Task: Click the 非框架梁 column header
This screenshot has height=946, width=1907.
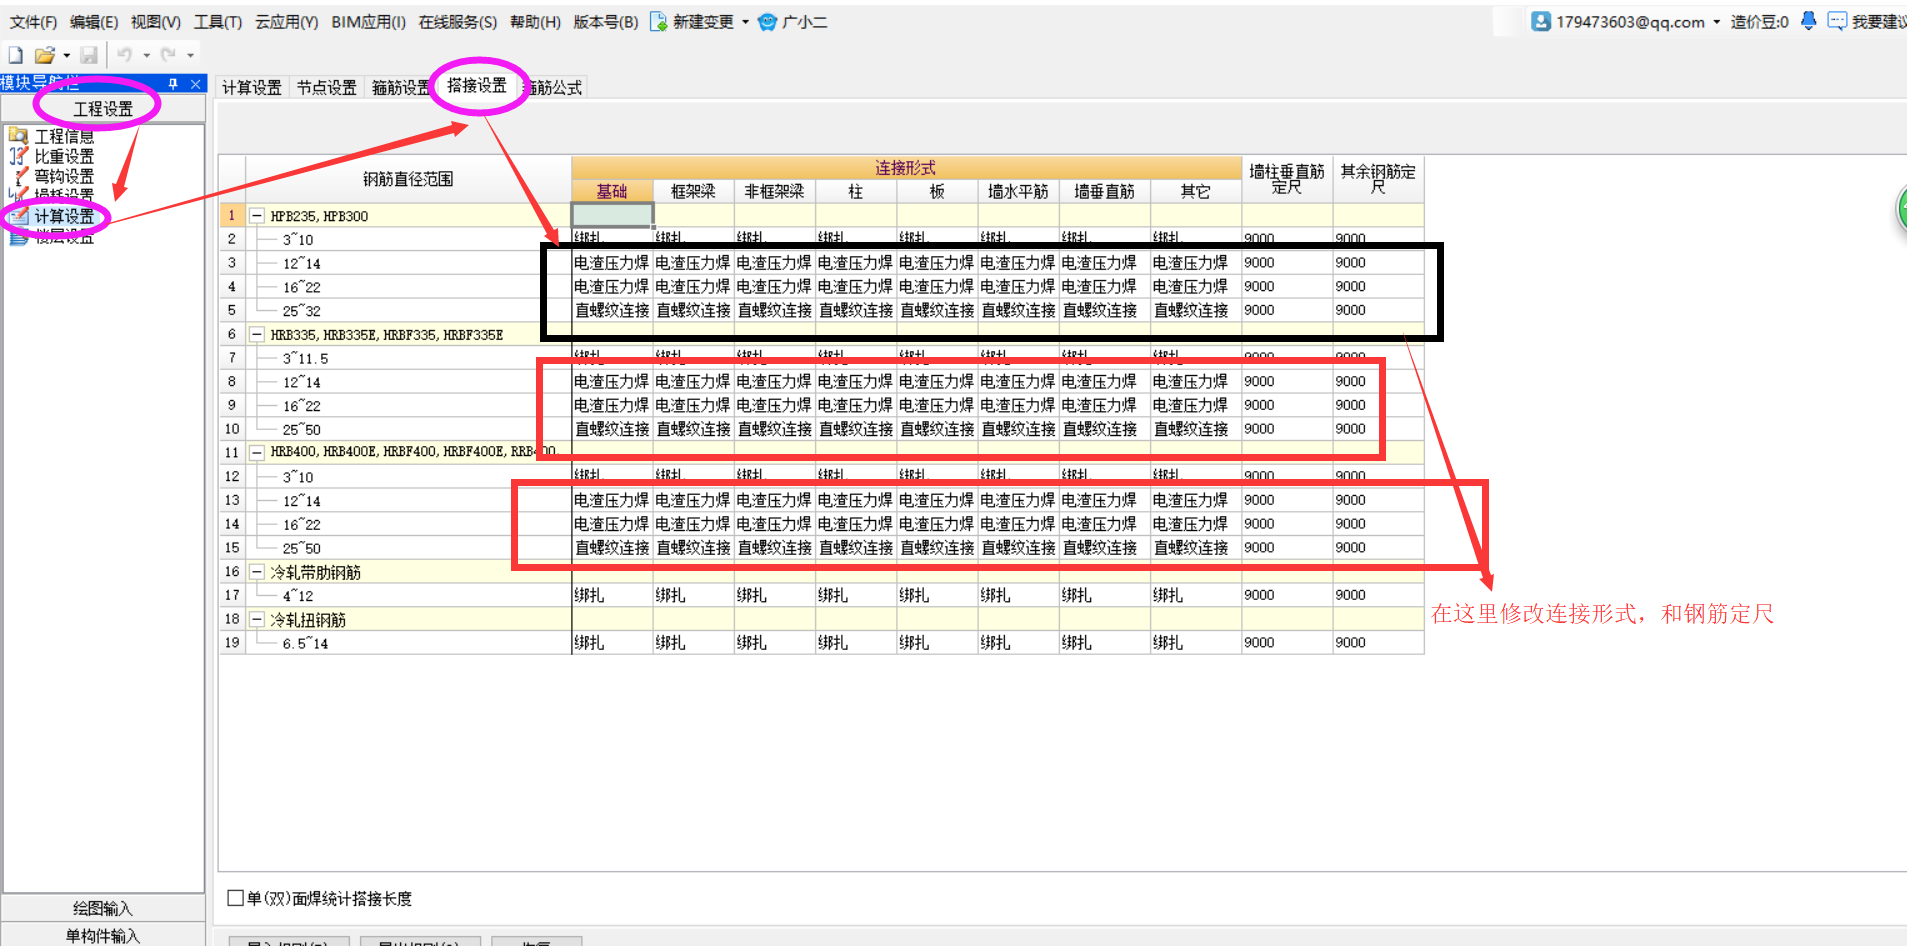Action: coord(775,191)
